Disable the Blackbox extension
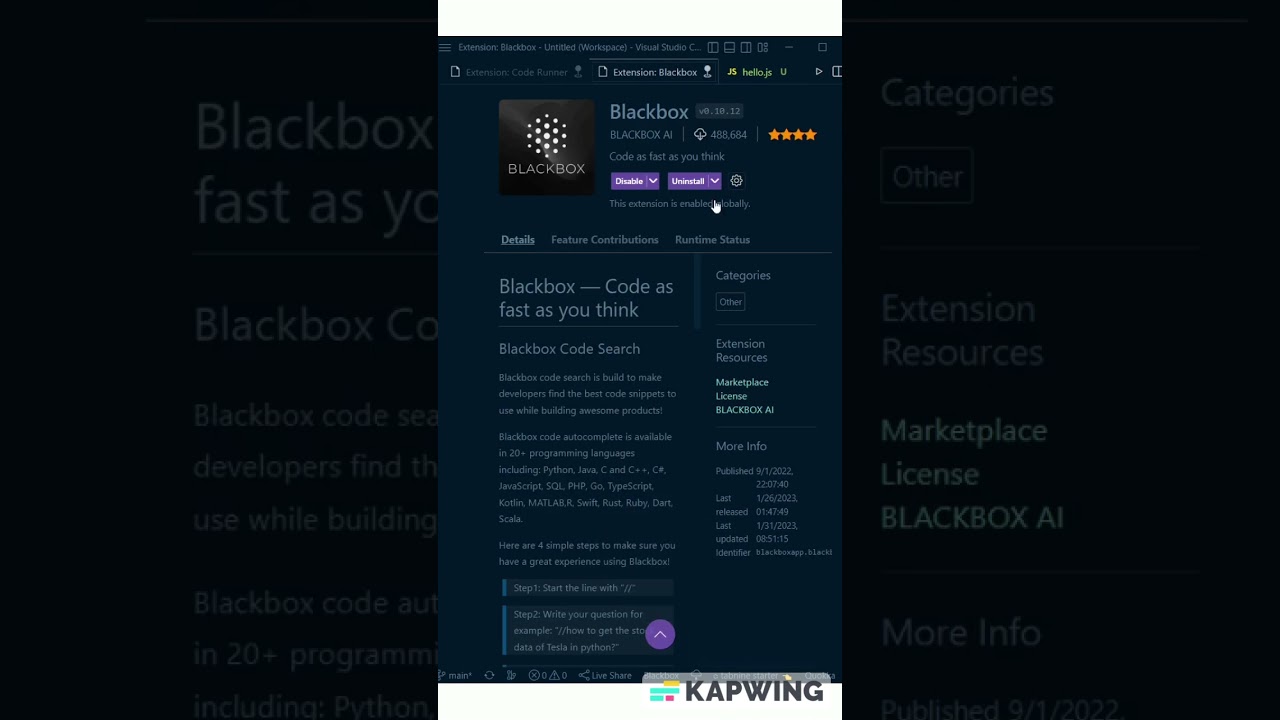 [x=628, y=181]
